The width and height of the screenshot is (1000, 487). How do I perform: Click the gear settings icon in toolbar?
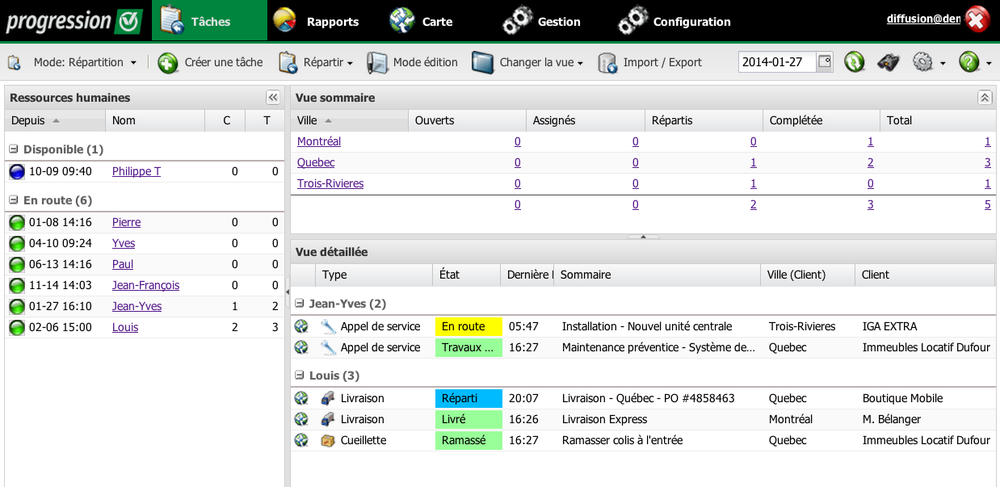point(922,62)
